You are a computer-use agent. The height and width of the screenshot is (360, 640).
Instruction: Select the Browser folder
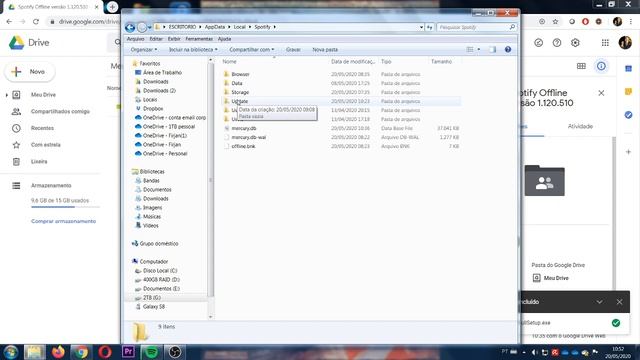point(240,74)
